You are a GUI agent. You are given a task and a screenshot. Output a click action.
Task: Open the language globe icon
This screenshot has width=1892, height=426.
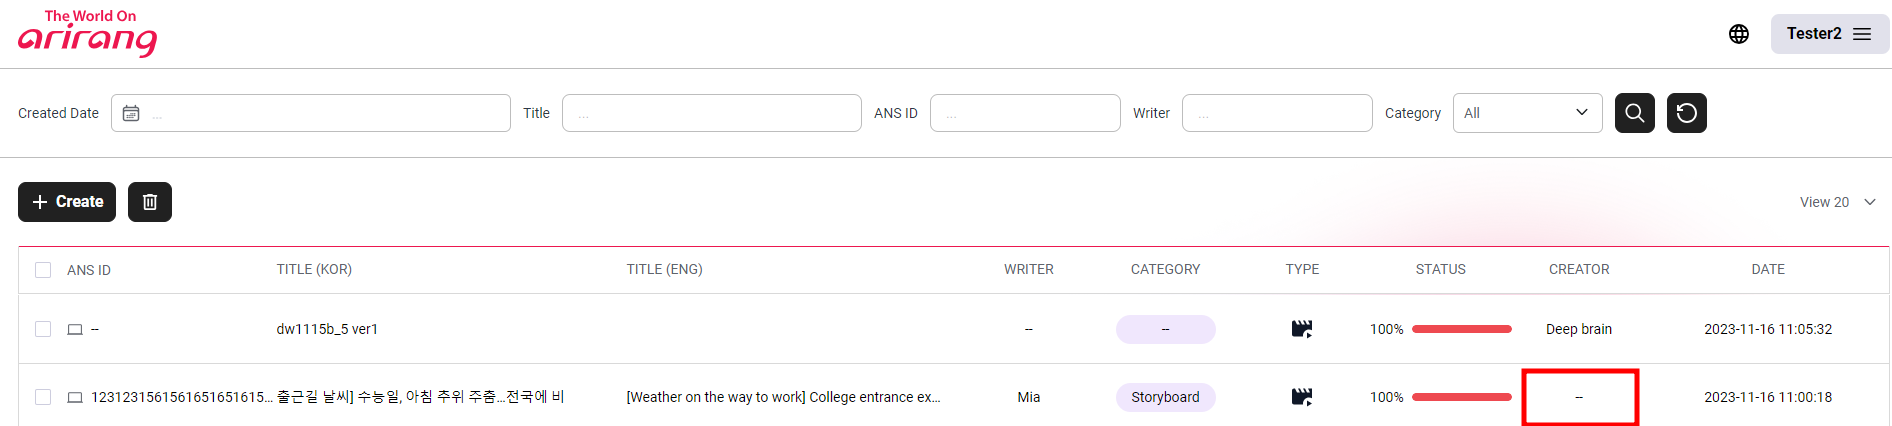pos(1739,34)
